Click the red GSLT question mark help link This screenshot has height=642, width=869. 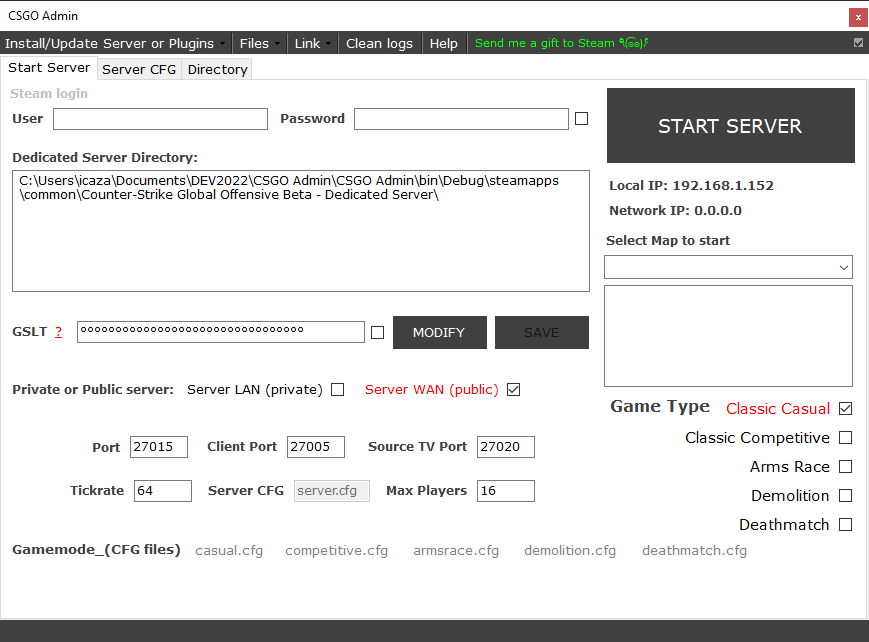pos(58,332)
